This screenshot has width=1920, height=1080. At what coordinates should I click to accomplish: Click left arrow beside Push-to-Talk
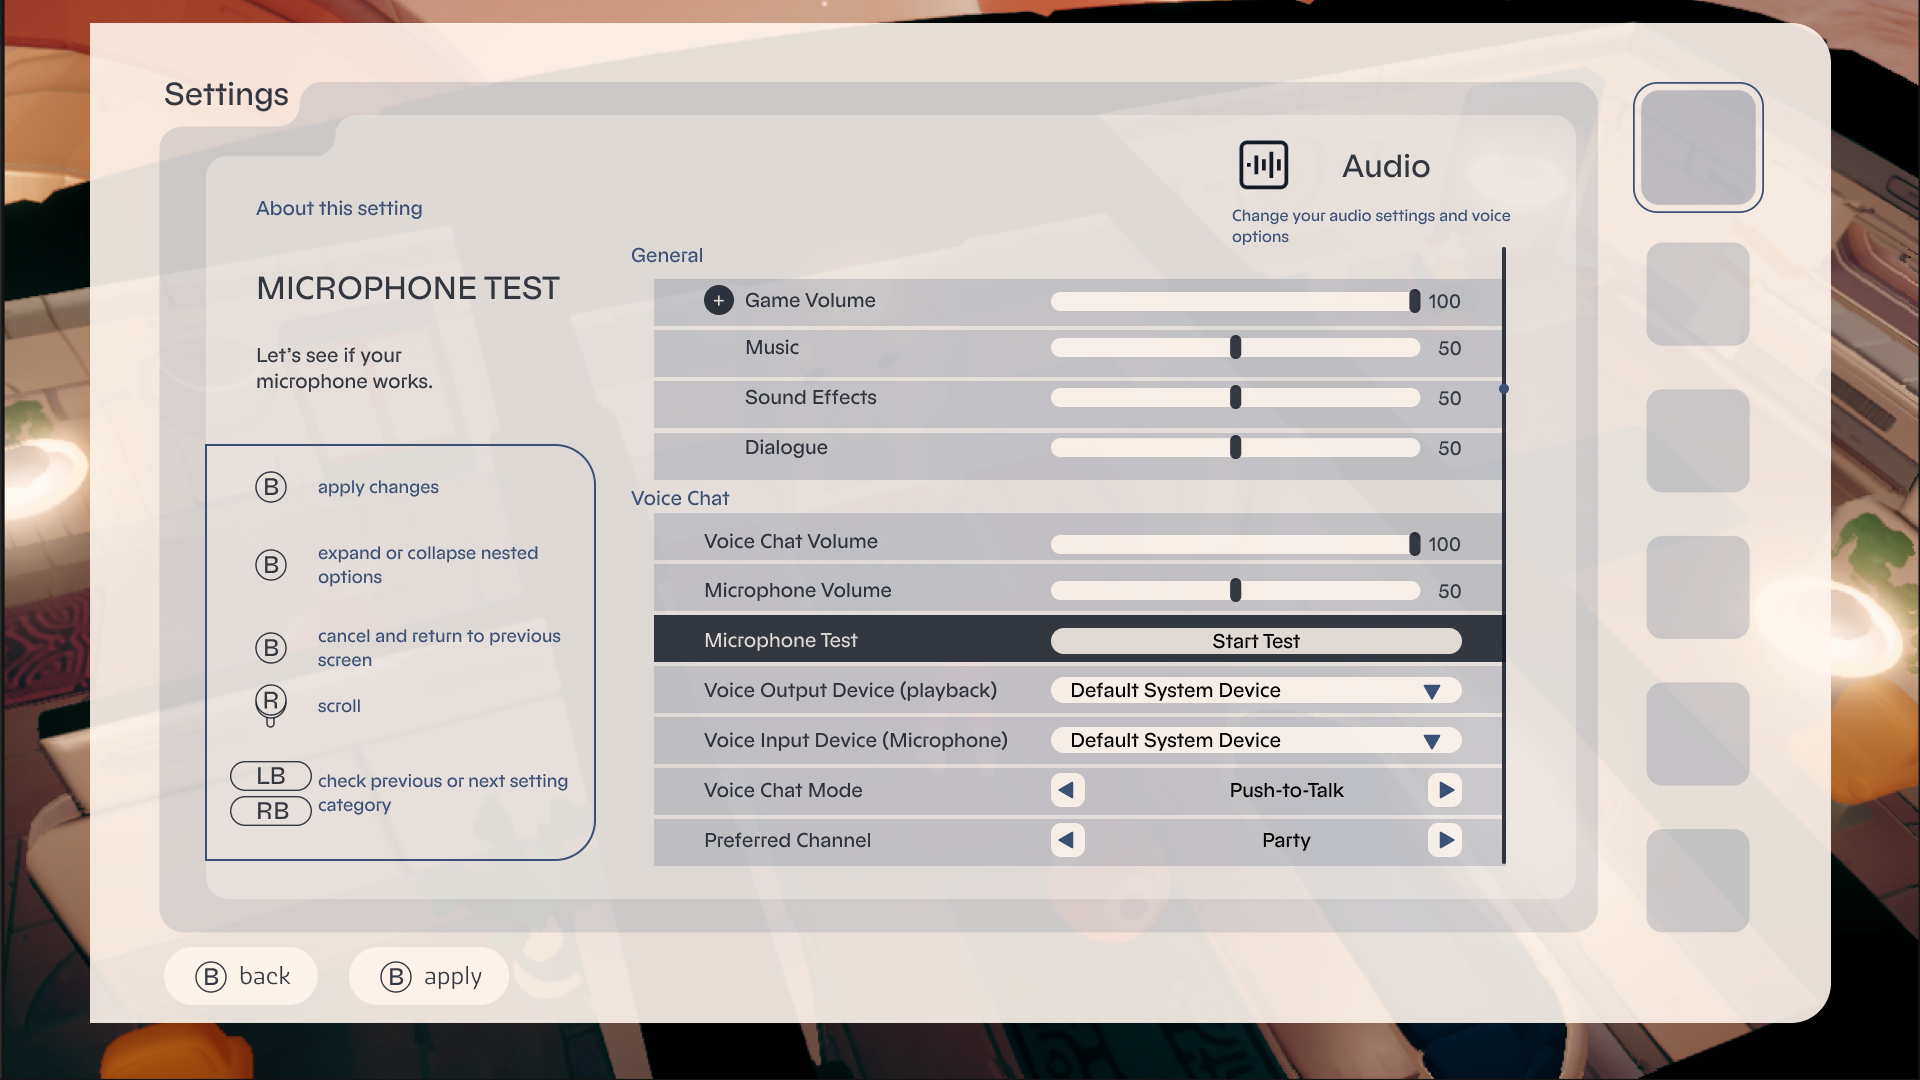click(x=1067, y=790)
